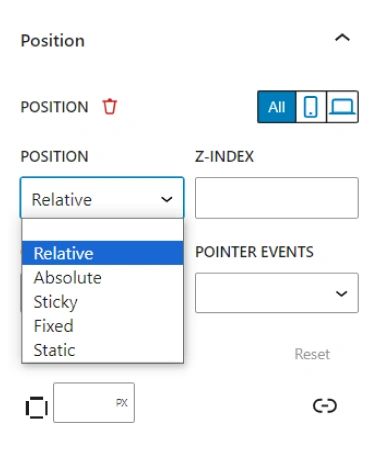Click the Relative position select box
380x469 pixels.
(x=102, y=198)
